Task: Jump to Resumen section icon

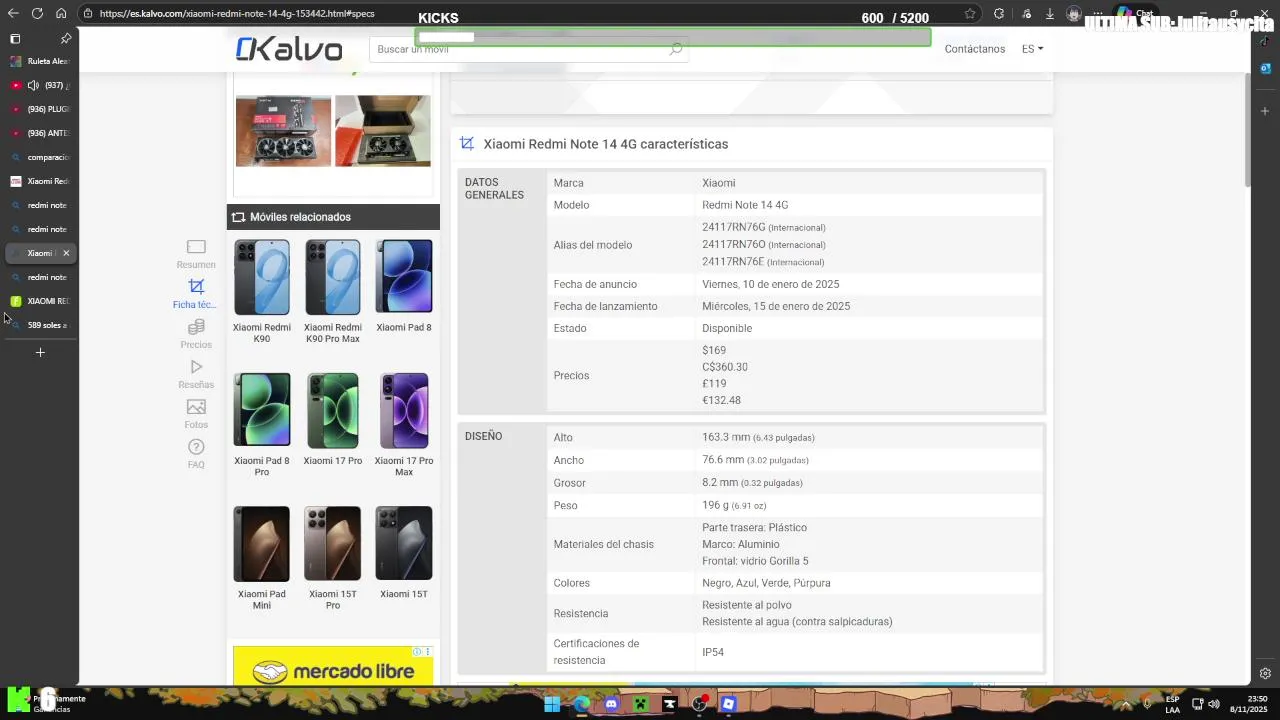Action: click(x=196, y=247)
